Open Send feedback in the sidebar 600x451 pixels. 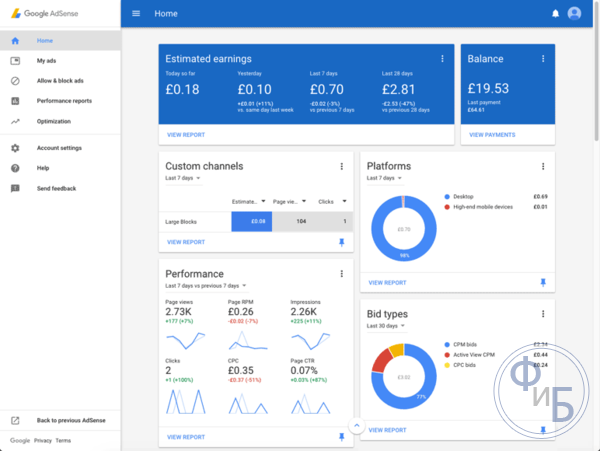point(60,188)
